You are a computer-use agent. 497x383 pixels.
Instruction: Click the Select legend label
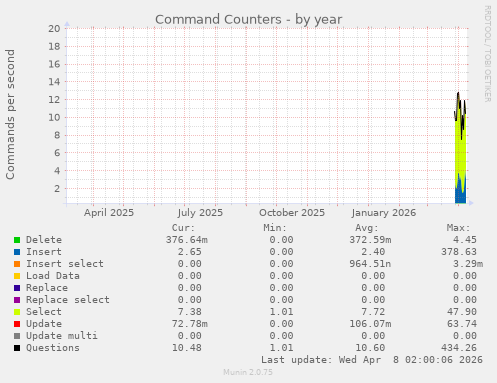[x=44, y=312]
